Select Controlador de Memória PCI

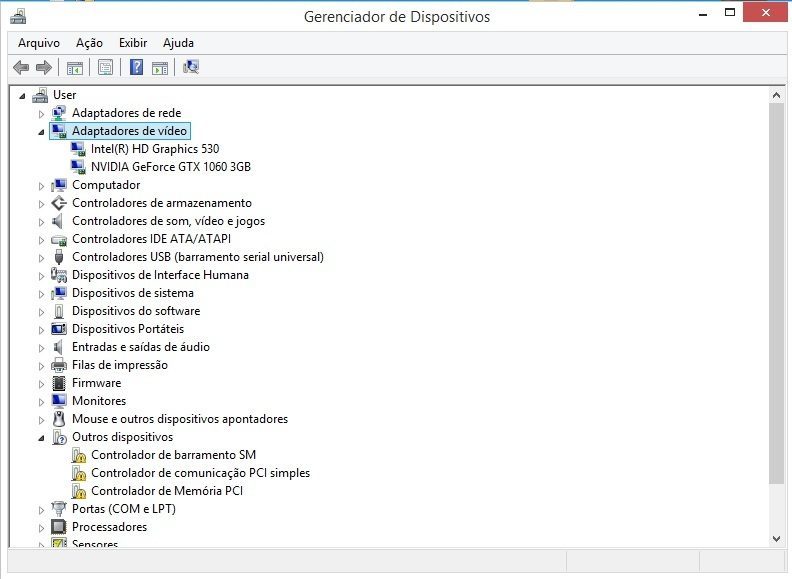coord(167,491)
